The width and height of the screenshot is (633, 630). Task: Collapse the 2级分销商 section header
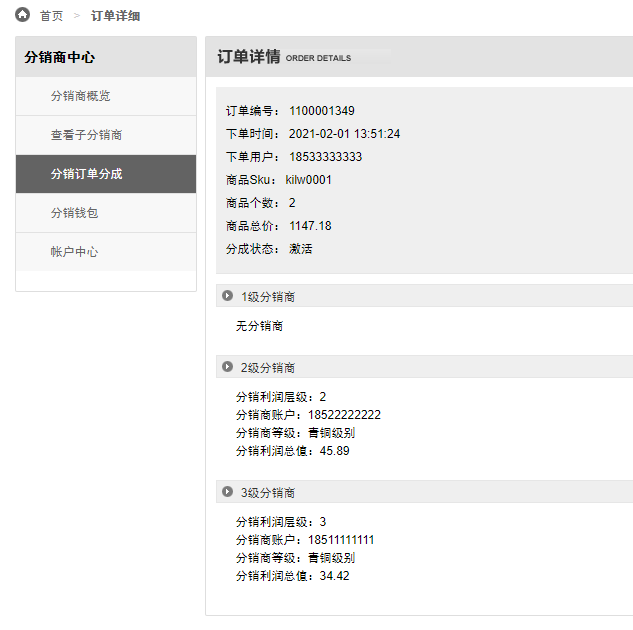[x=424, y=367]
